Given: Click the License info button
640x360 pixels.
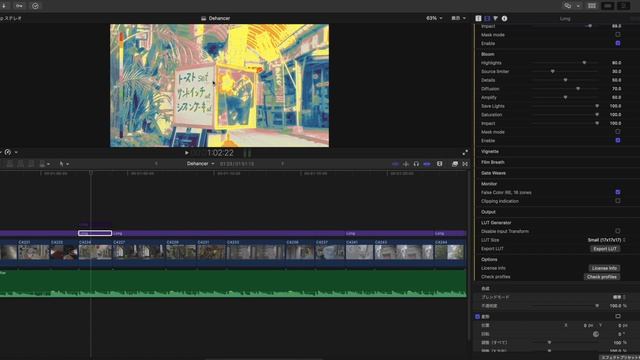Looking at the screenshot, I should [604, 268].
